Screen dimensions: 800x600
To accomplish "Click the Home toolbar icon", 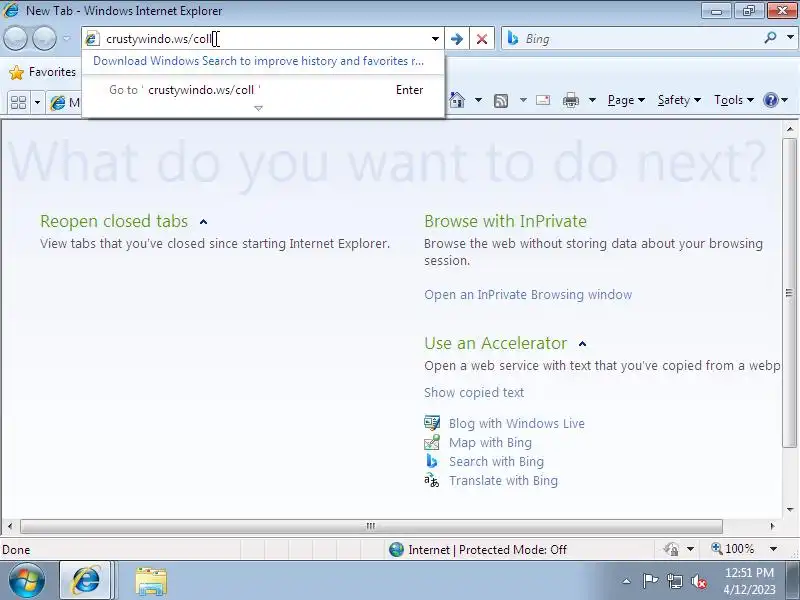I will tap(457, 100).
